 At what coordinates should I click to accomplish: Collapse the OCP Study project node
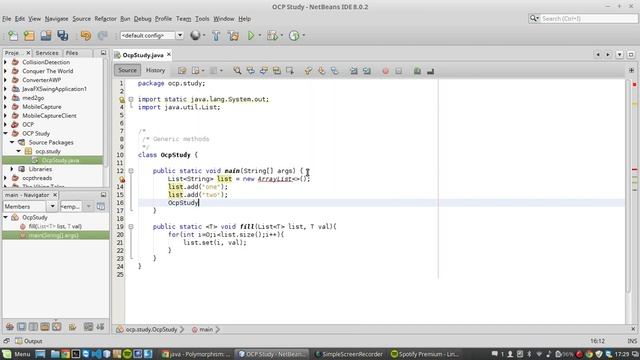tap(5, 133)
